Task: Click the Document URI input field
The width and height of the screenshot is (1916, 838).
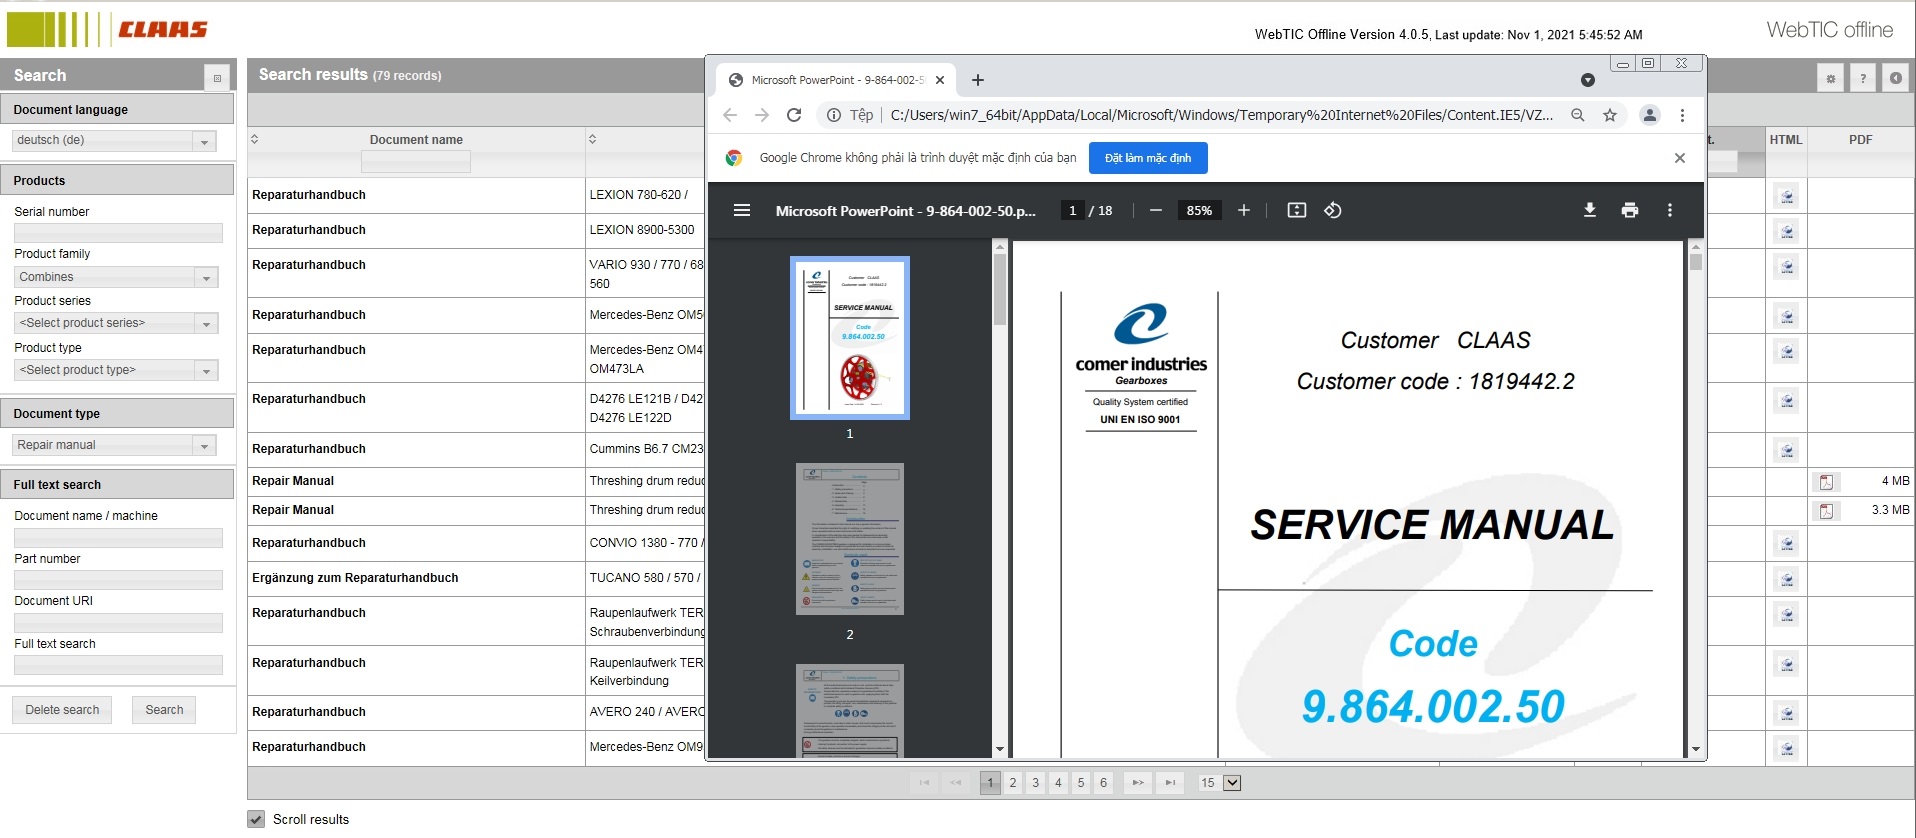Action: click(x=118, y=622)
